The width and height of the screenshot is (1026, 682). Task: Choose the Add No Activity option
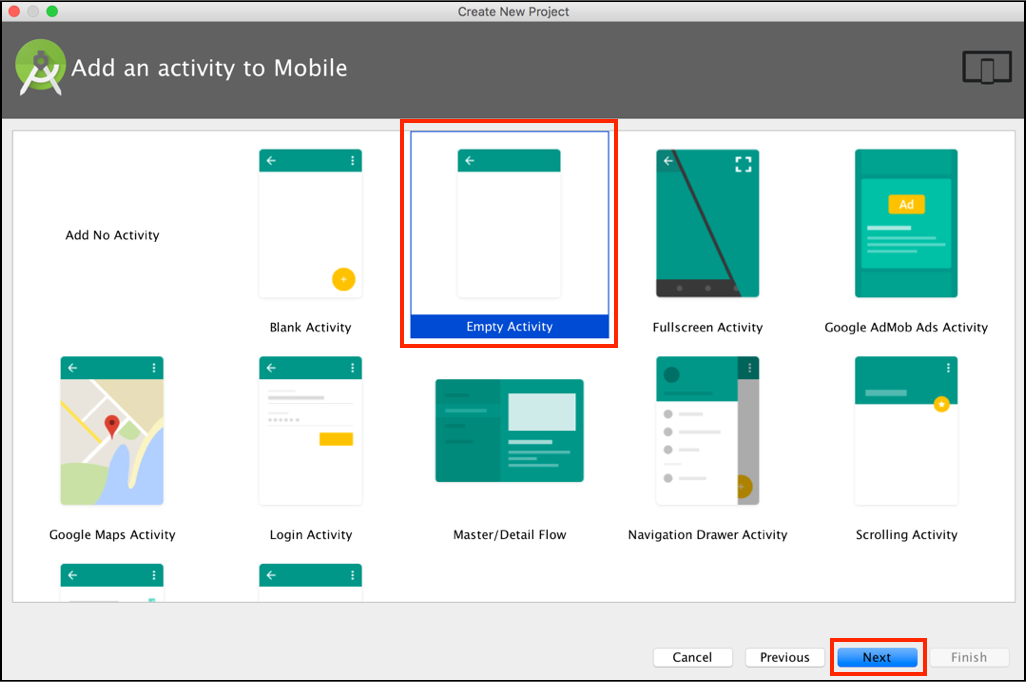pyautogui.click(x=112, y=235)
